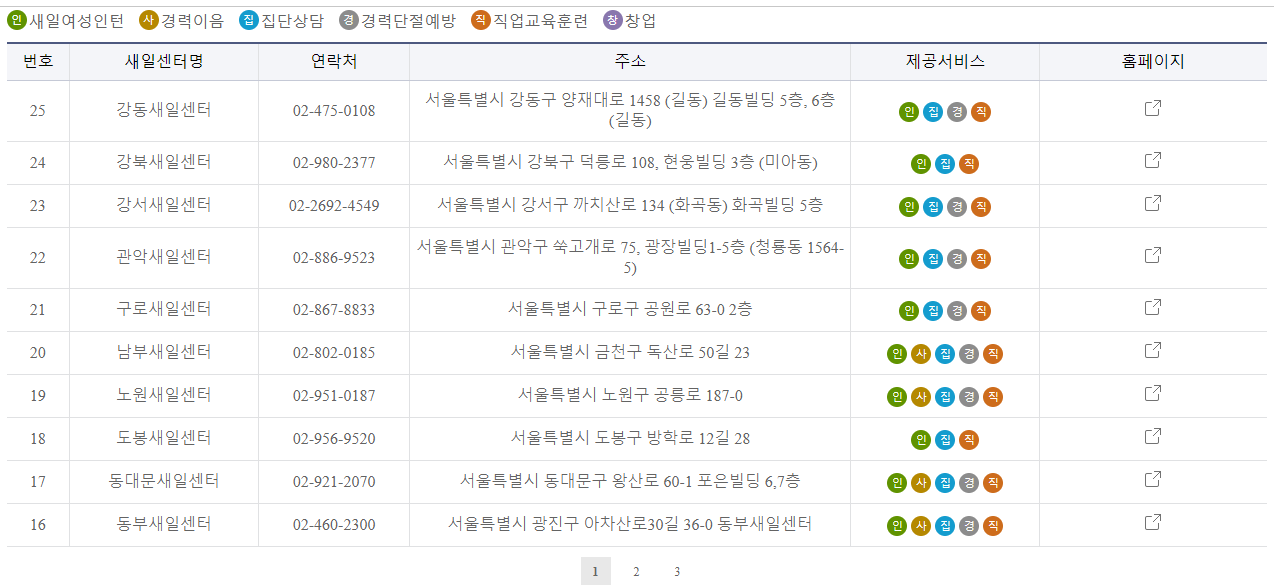
Task: Click green 인 service icon in 구로새일센터 row
Action: pos(909,311)
